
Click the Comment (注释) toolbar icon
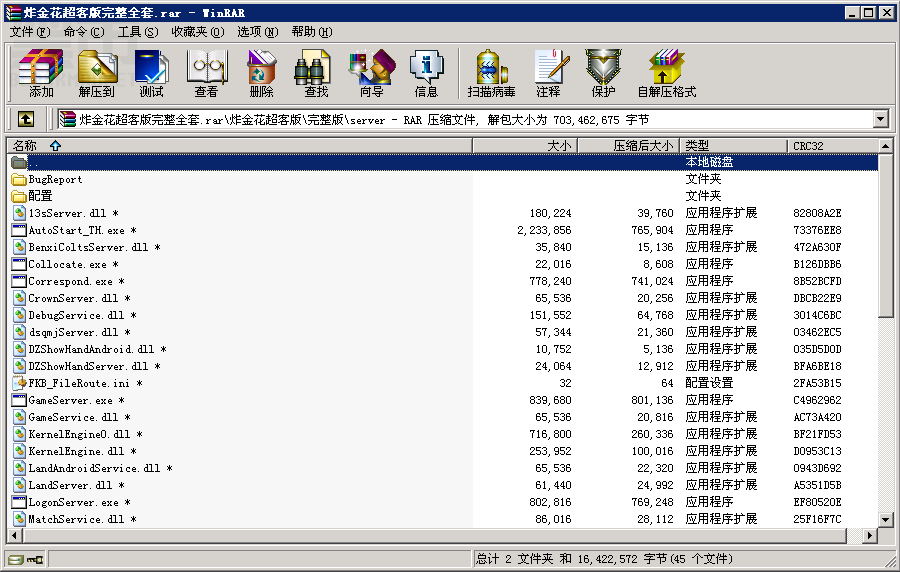[549, 73]
